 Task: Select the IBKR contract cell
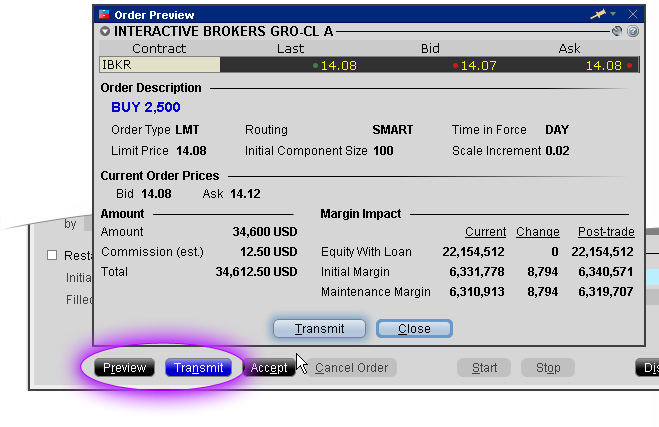click(x=160, y=65)
